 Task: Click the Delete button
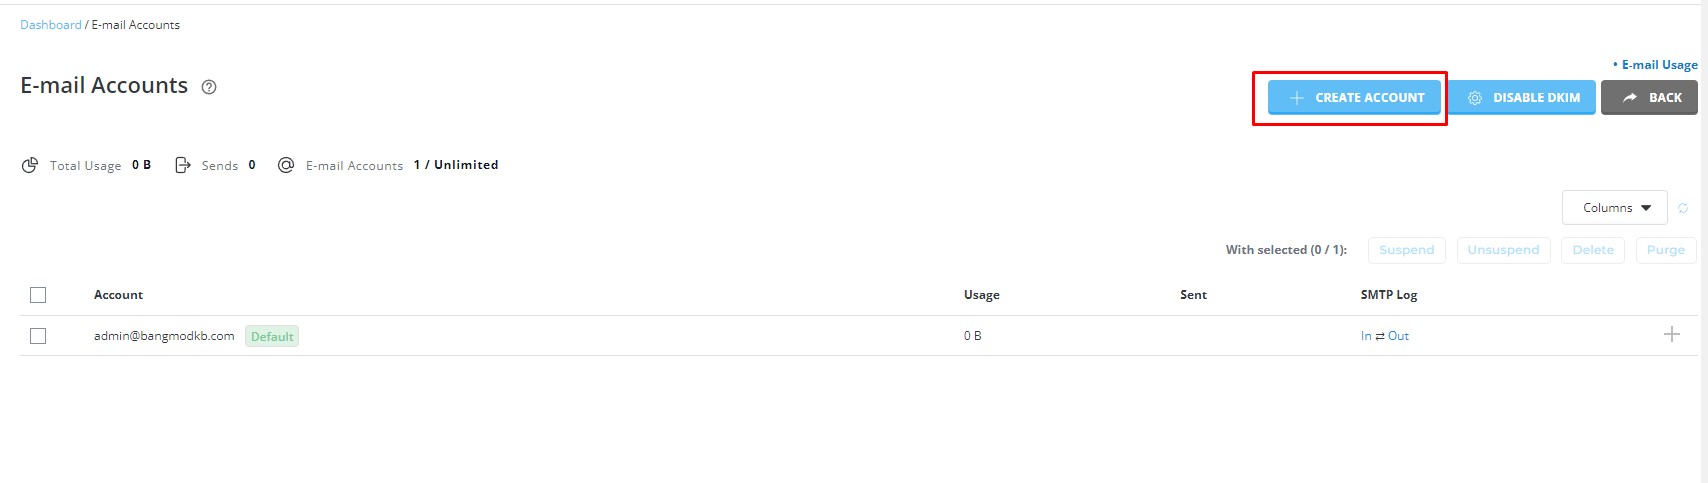click(x=1593, y=250)
